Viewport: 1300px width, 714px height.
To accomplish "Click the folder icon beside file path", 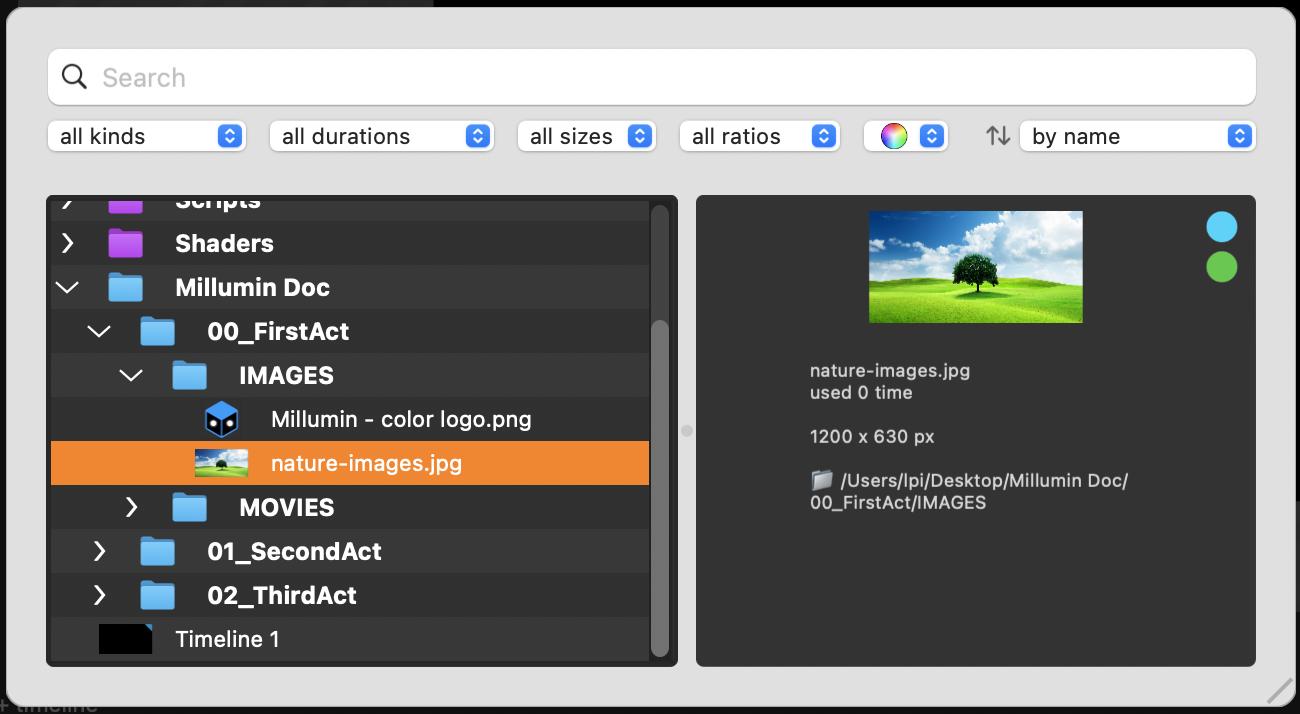I will pos(821,481).
